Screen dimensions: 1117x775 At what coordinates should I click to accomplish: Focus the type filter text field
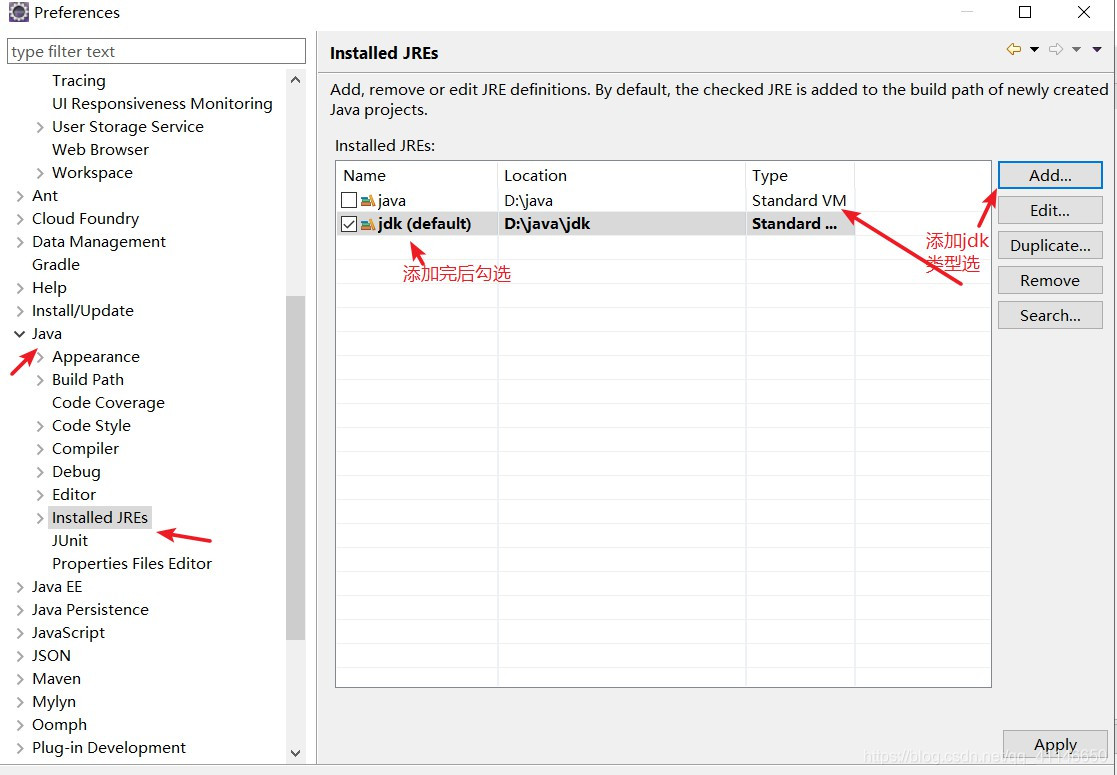157,51
